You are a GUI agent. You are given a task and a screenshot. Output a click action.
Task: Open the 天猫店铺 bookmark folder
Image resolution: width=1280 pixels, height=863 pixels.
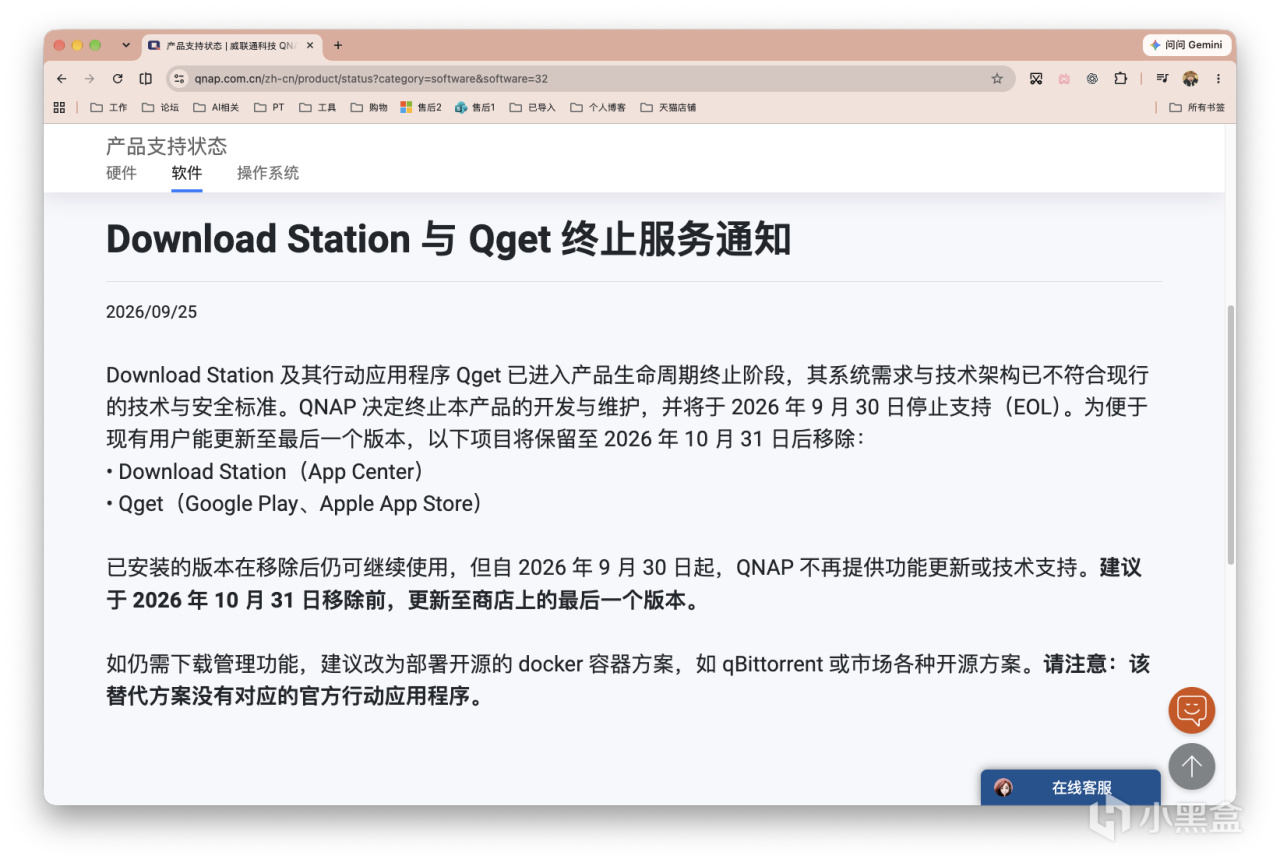668,107
